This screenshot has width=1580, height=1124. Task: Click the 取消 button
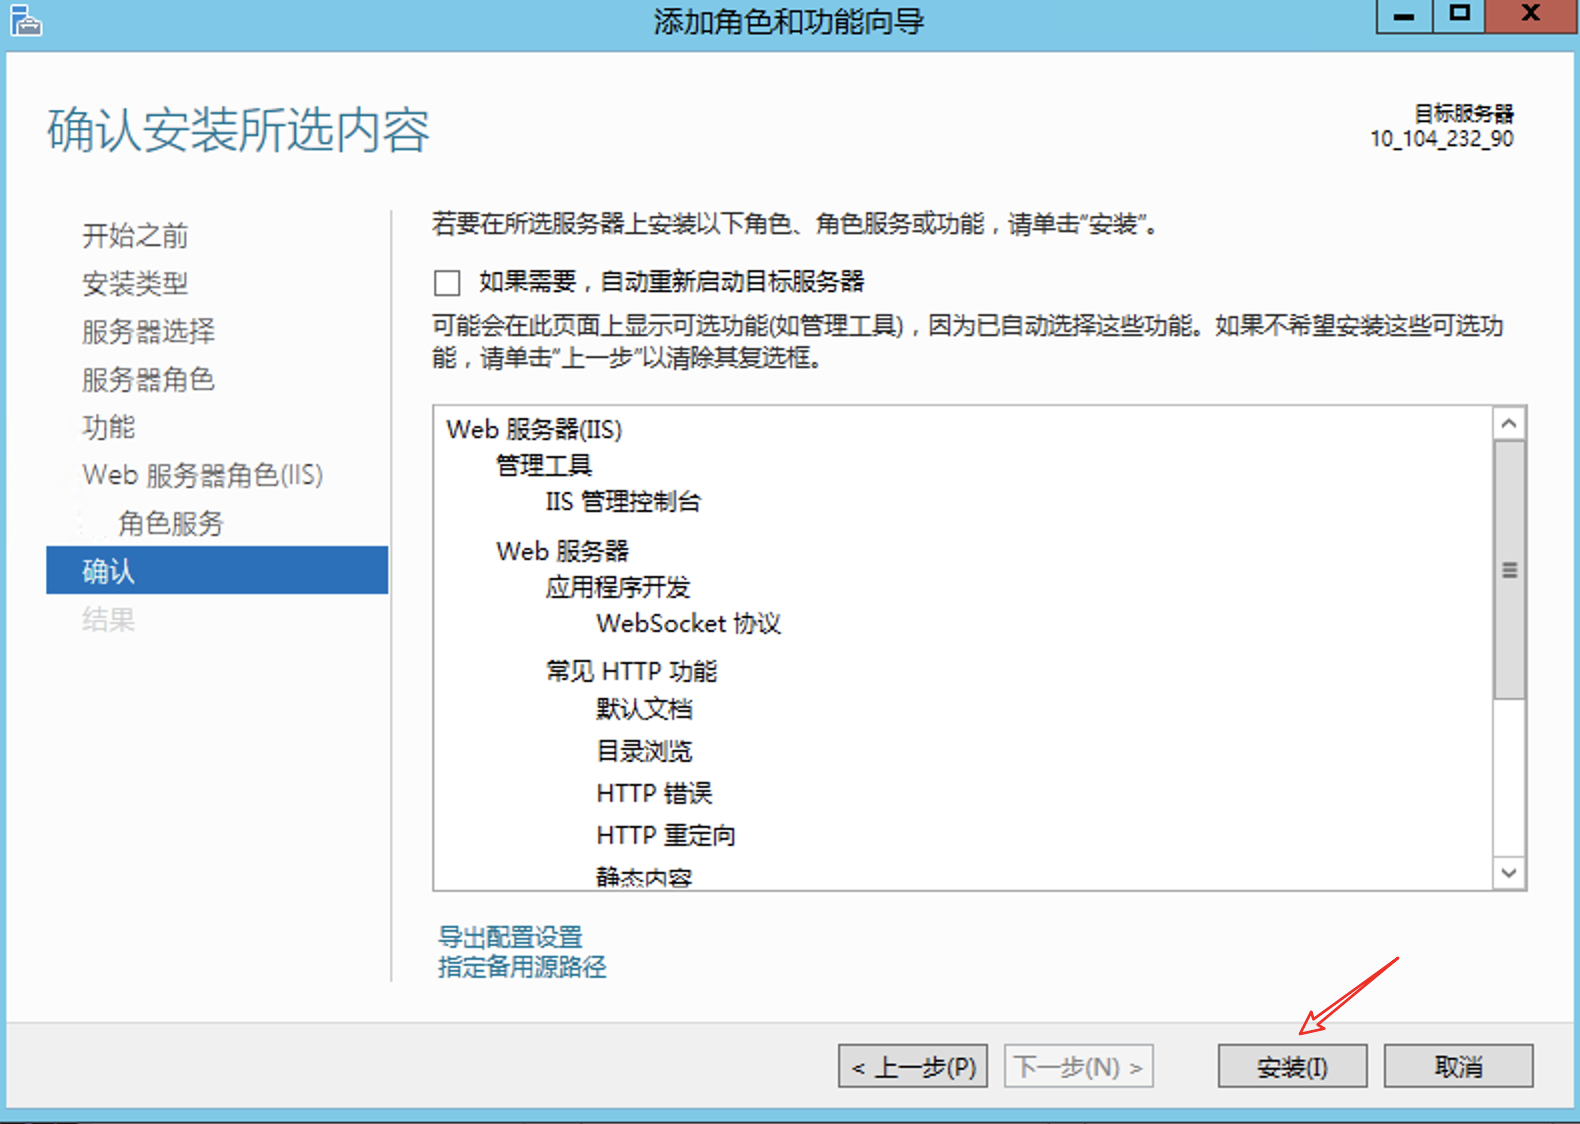(1458, 1066)
